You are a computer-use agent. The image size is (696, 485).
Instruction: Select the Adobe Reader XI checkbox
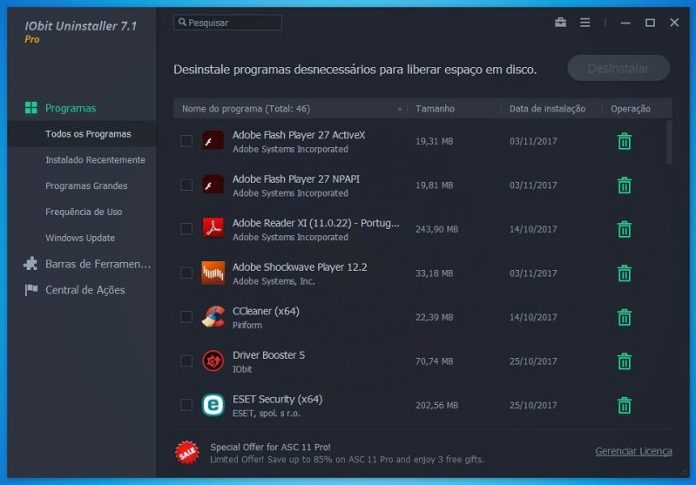[x=186, y=229]
